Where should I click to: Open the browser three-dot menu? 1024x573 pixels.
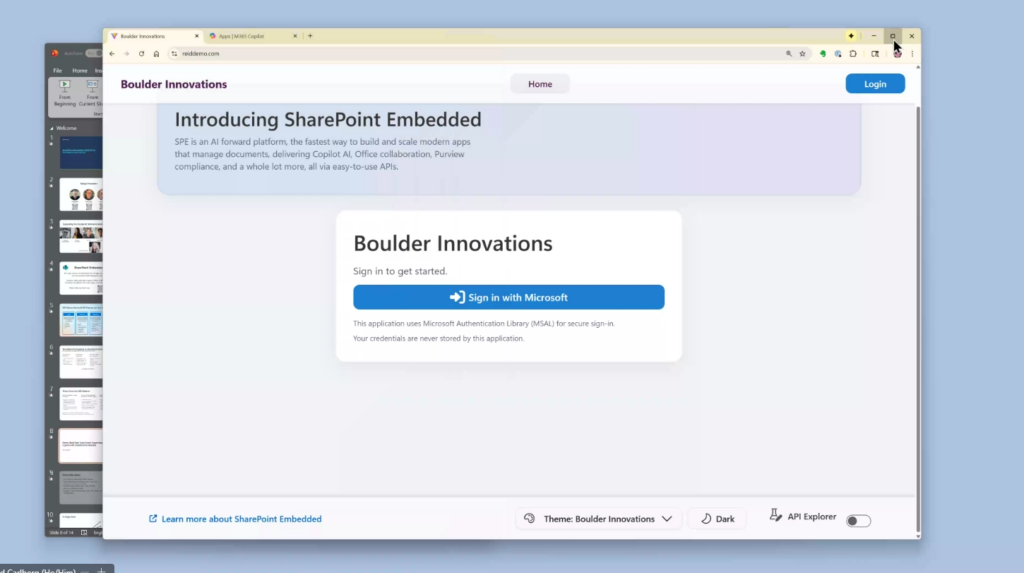(912, 54)
